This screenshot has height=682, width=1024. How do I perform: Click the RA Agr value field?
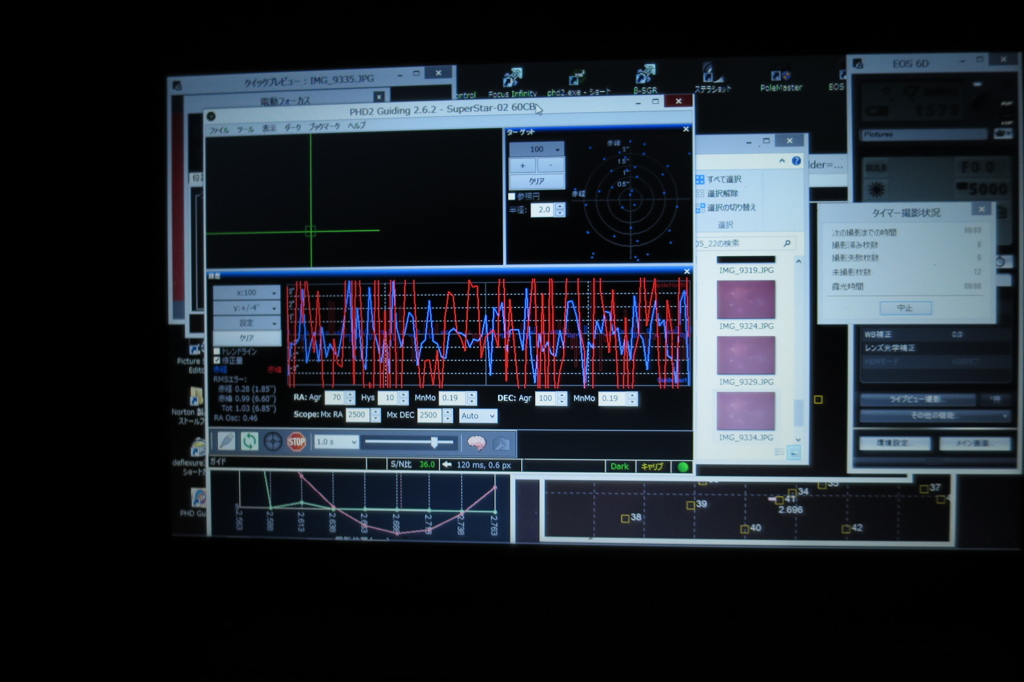335,397
